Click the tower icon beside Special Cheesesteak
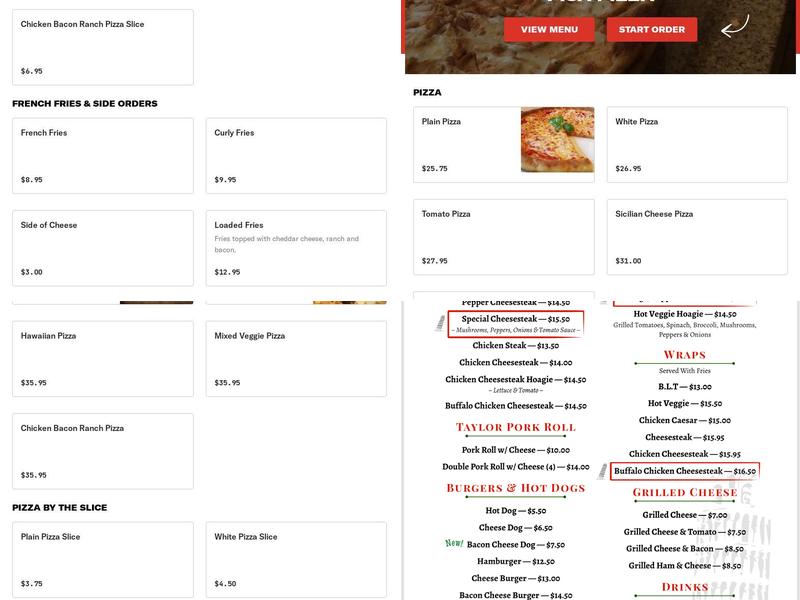 click(440, 323)
